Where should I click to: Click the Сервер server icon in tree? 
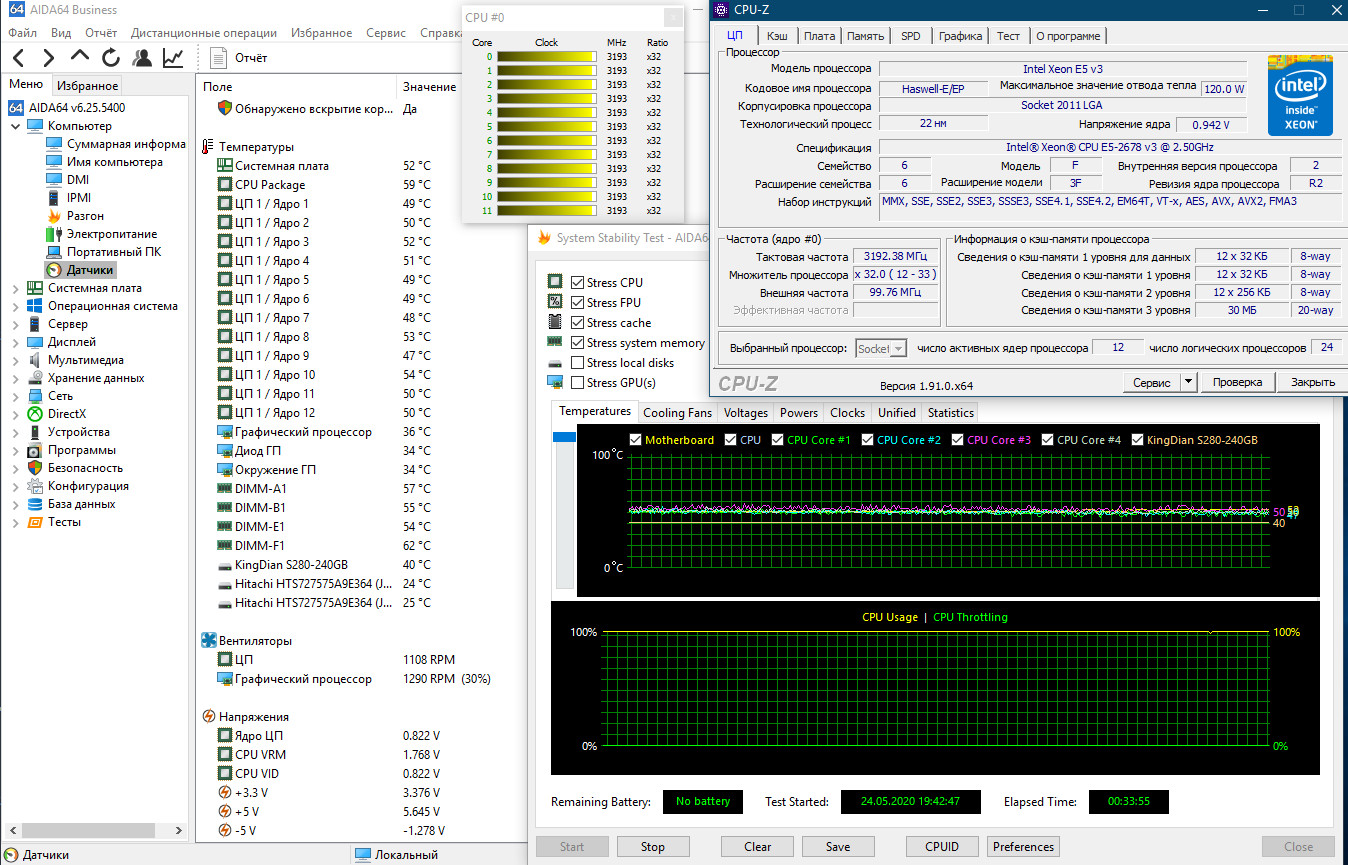pyautogui.click(x=35, y=324)
